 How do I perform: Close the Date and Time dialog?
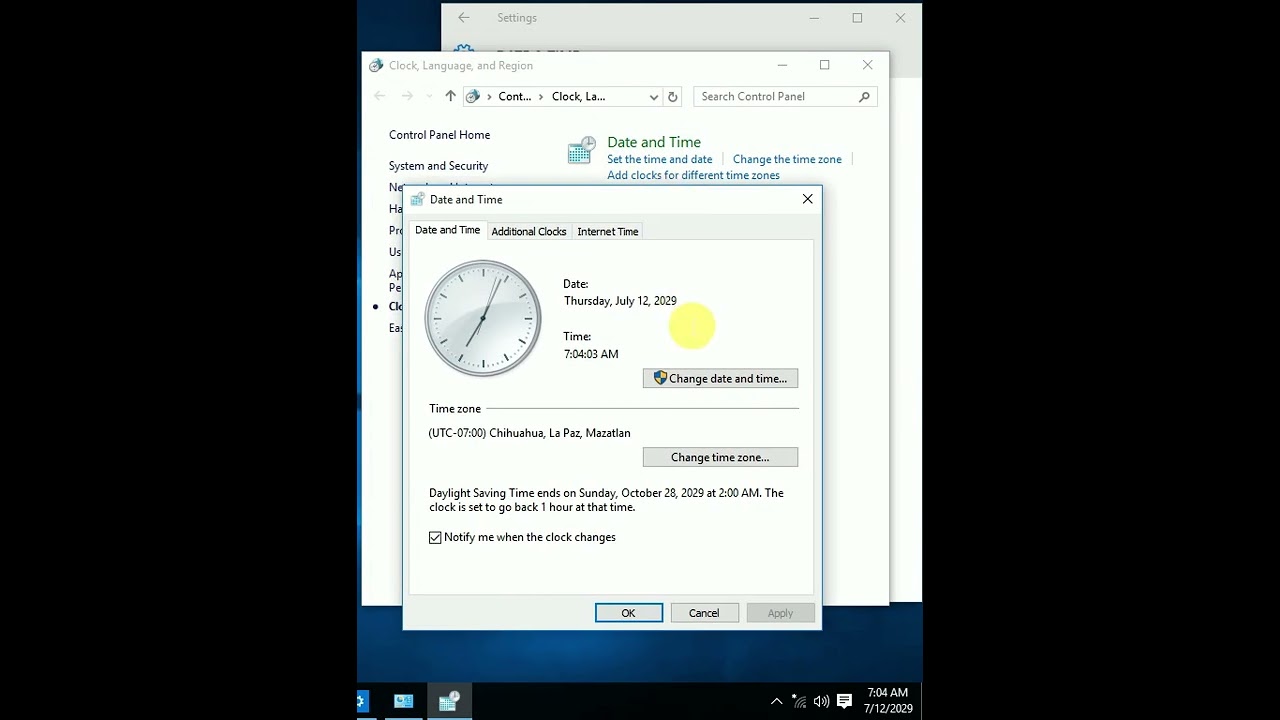coord(807,199)
